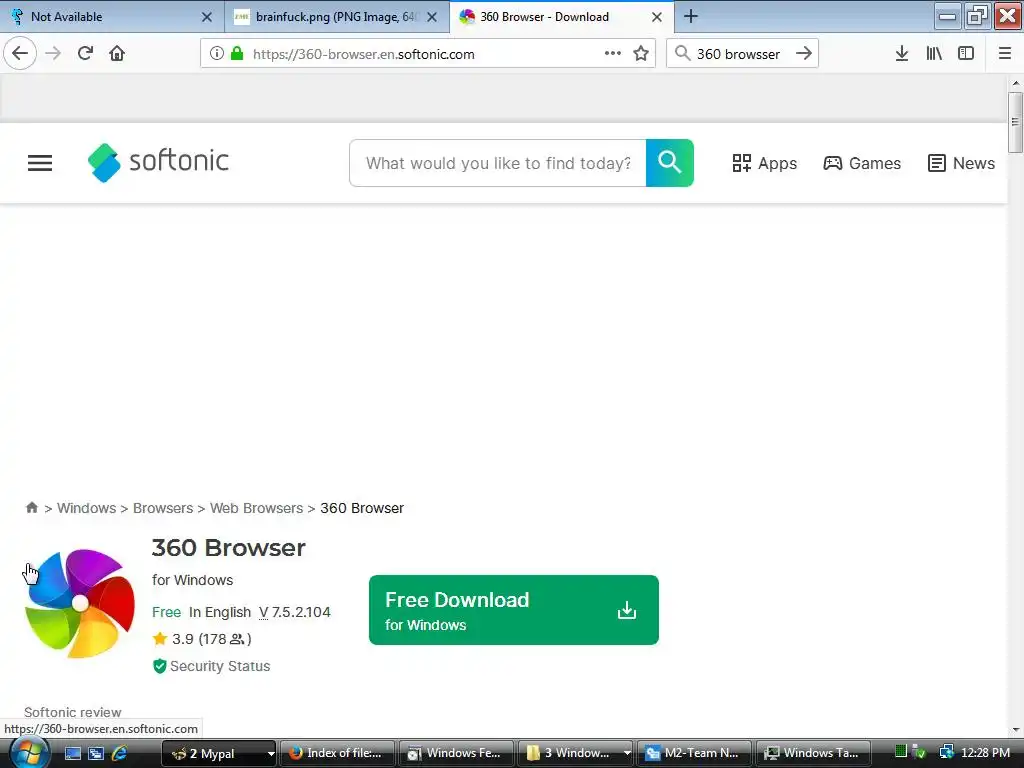This screenshot has height=768, width=1024.
Task: Click the breadcrumb home icon
Action: (x=31, y=507)
